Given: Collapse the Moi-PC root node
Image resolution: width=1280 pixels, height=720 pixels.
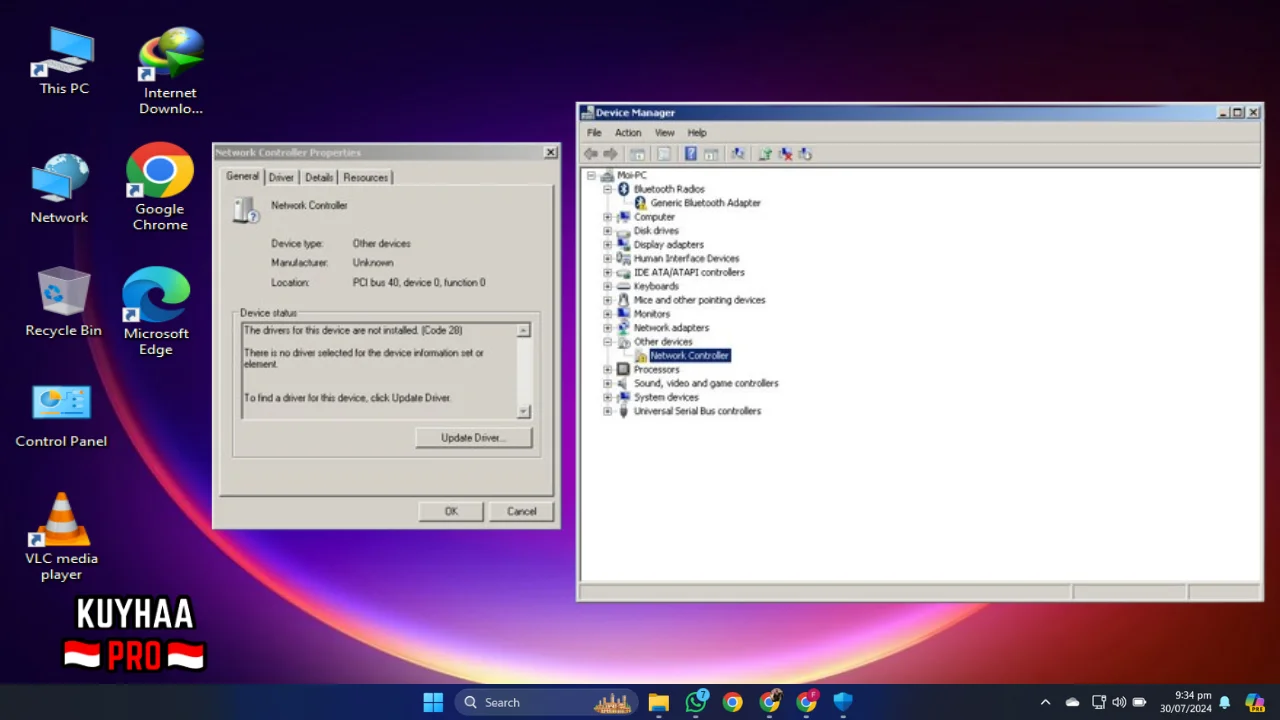Looking at the screenshot, I should click(x=591, y=175).
